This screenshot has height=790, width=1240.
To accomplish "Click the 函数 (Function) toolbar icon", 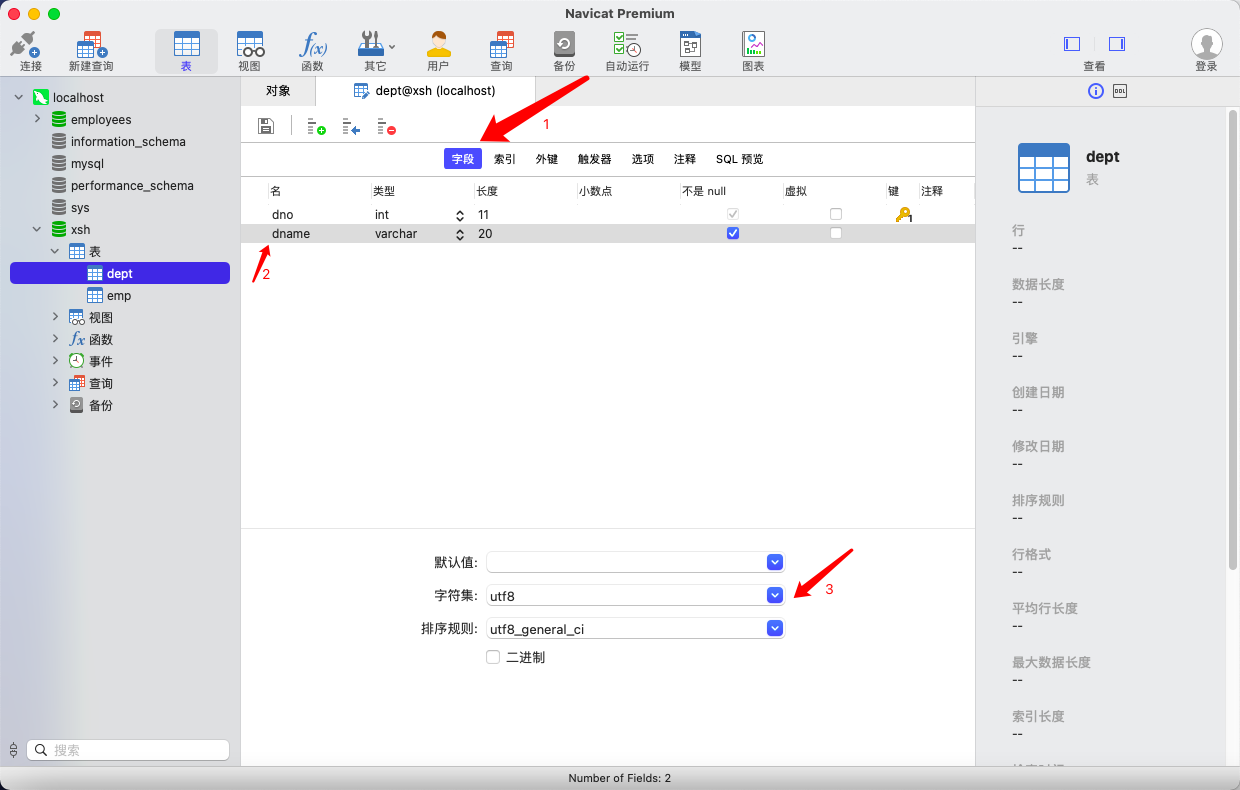I will tap(312, 50).
